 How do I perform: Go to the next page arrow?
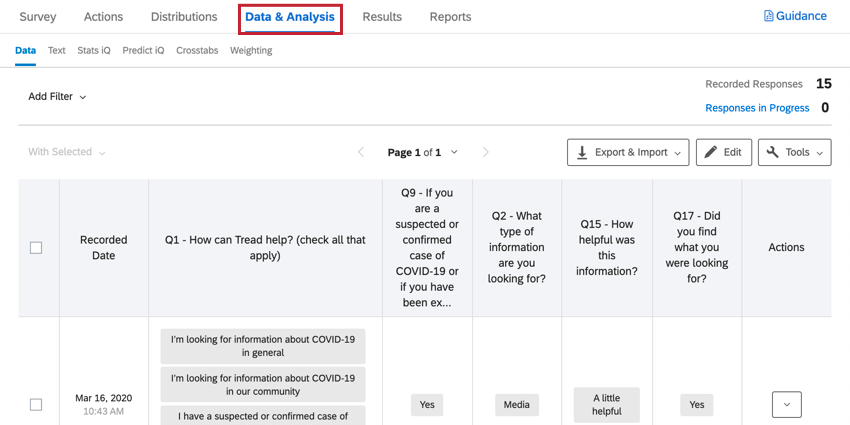[x=486, y=152]
